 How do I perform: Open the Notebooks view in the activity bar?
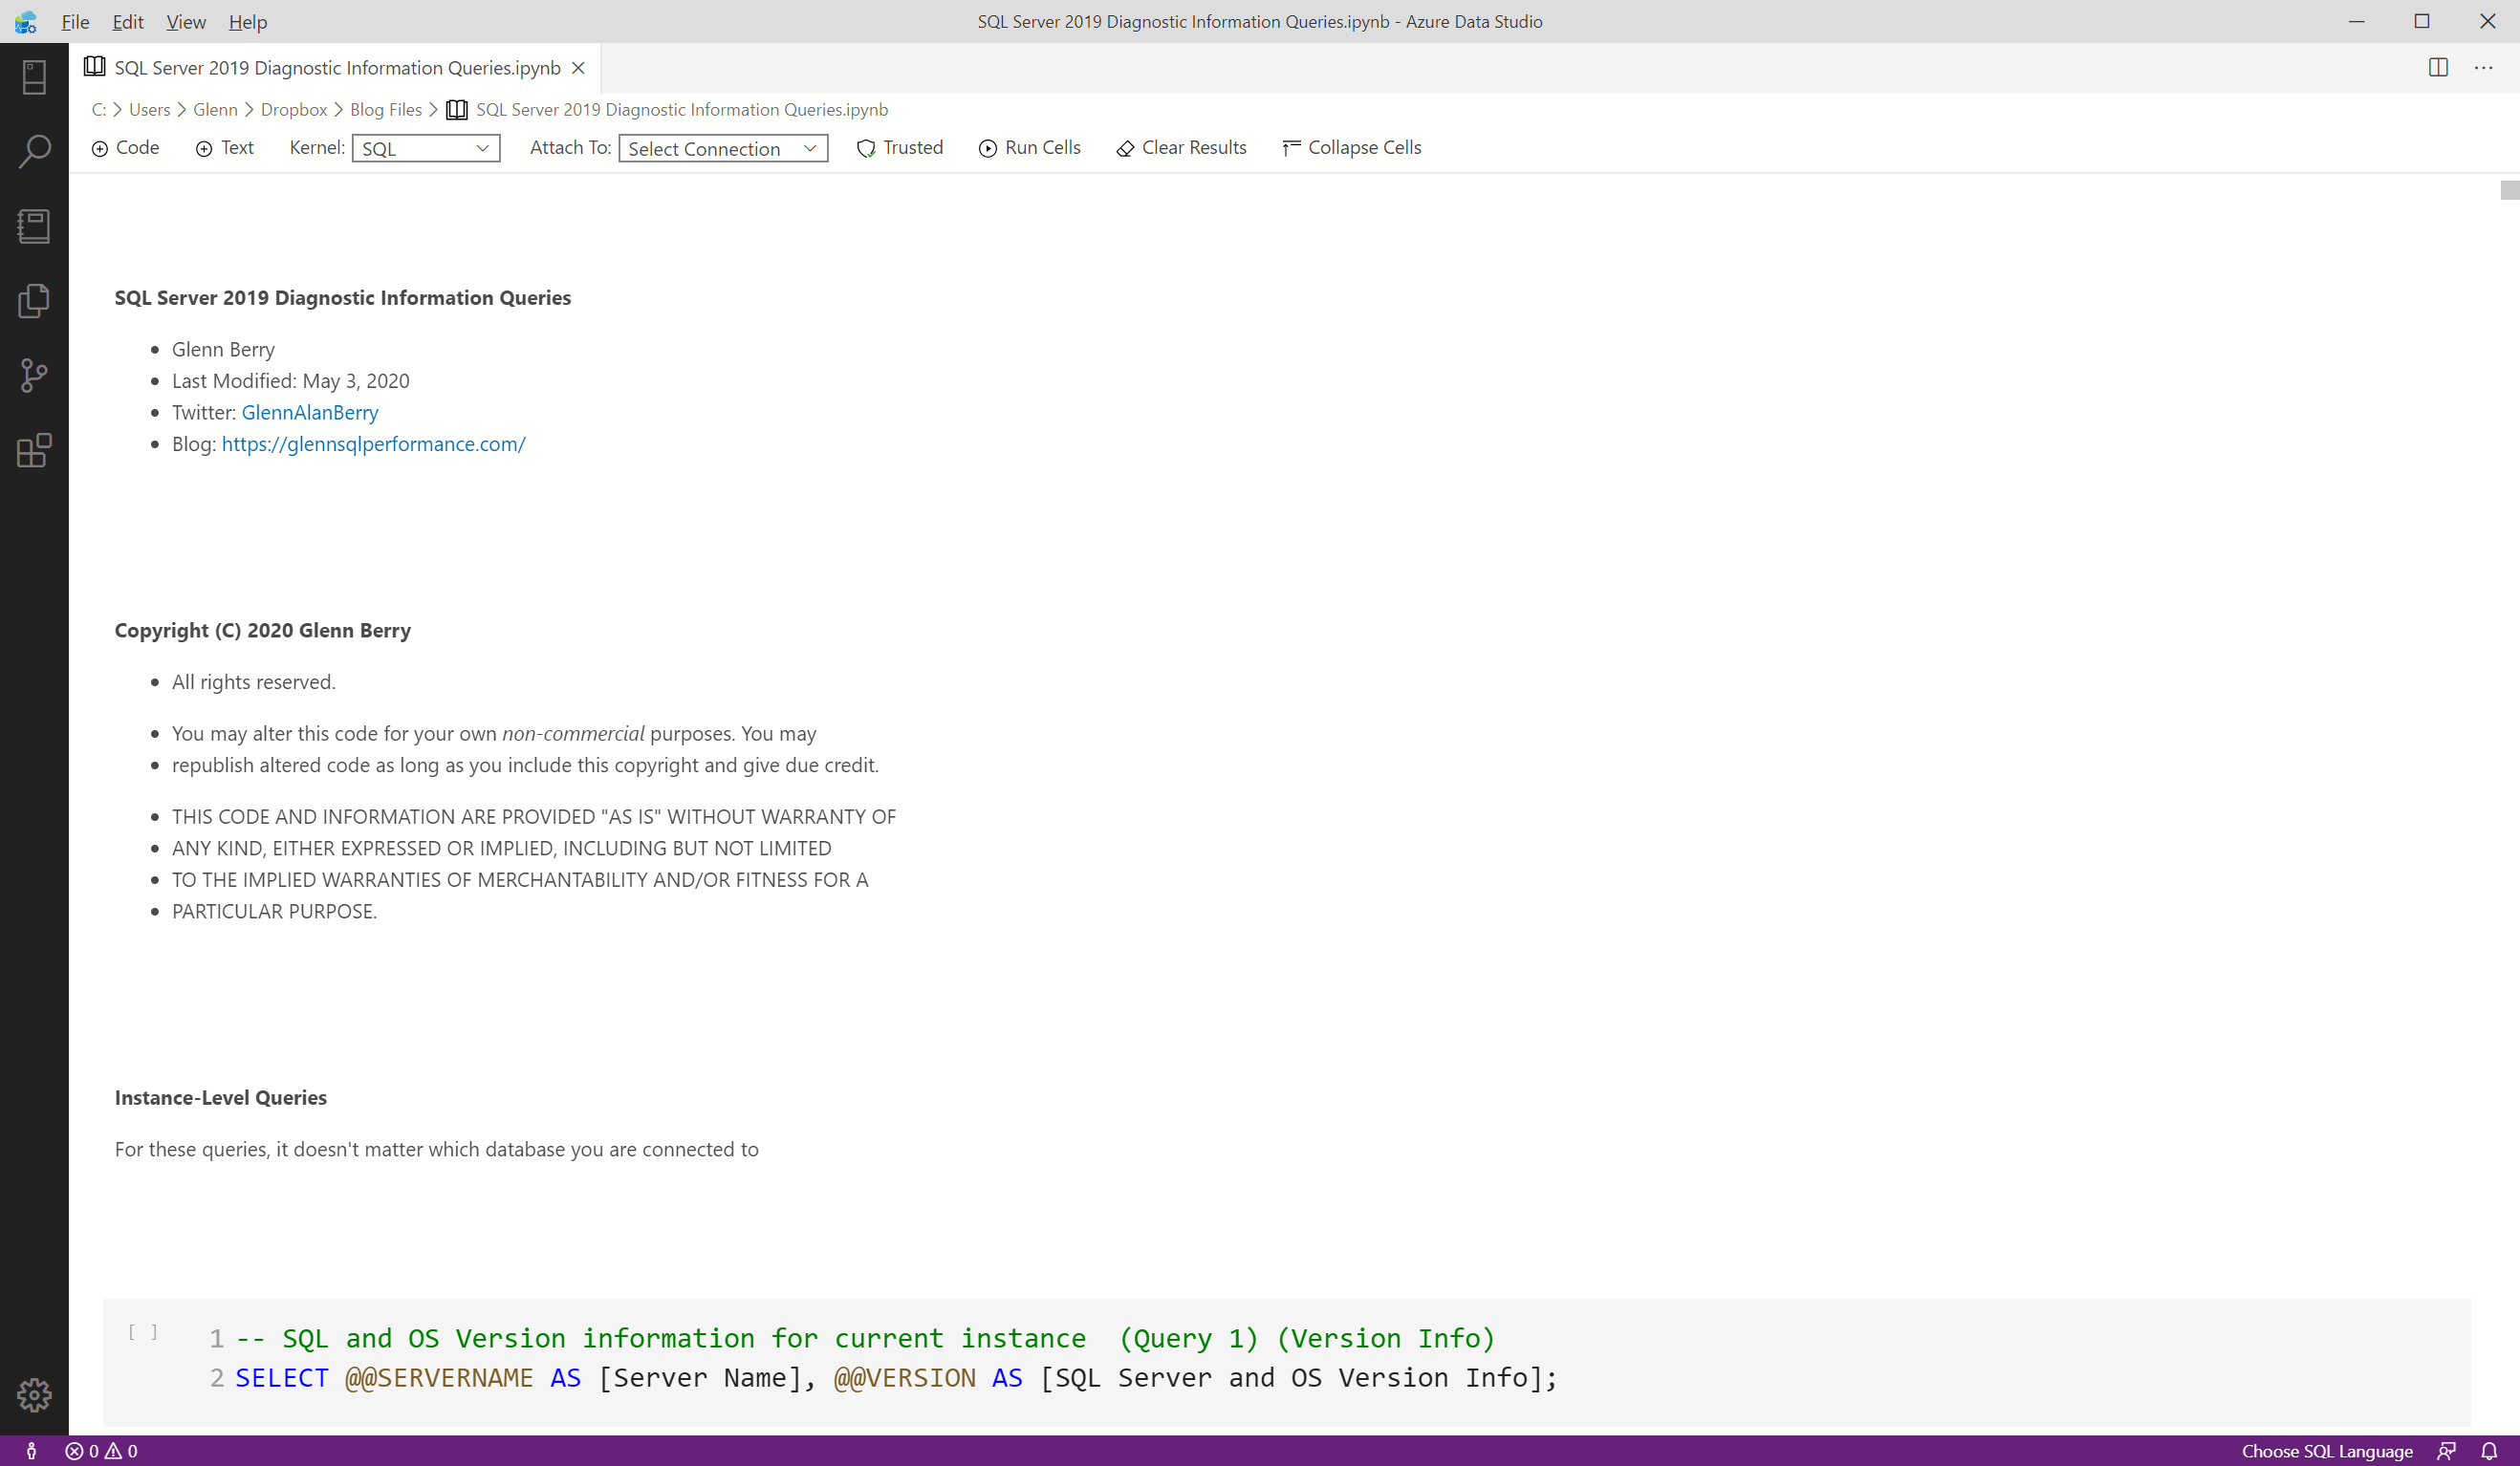pyautogui.click(x=34, y=226)
